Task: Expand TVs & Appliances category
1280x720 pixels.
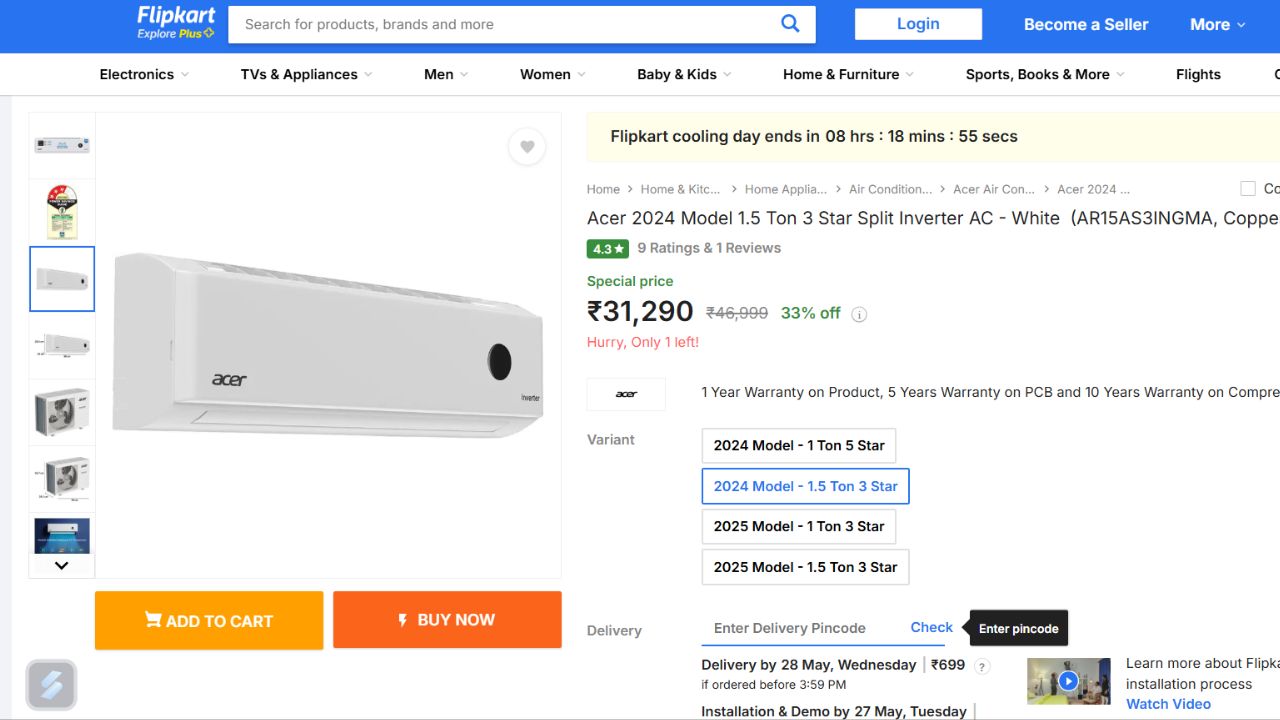Action: [306, 74]
